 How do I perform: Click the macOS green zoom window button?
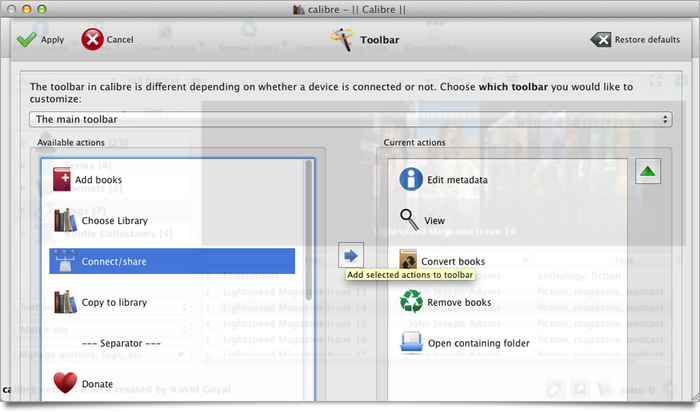pyautogui.click(x=42, y=9)
